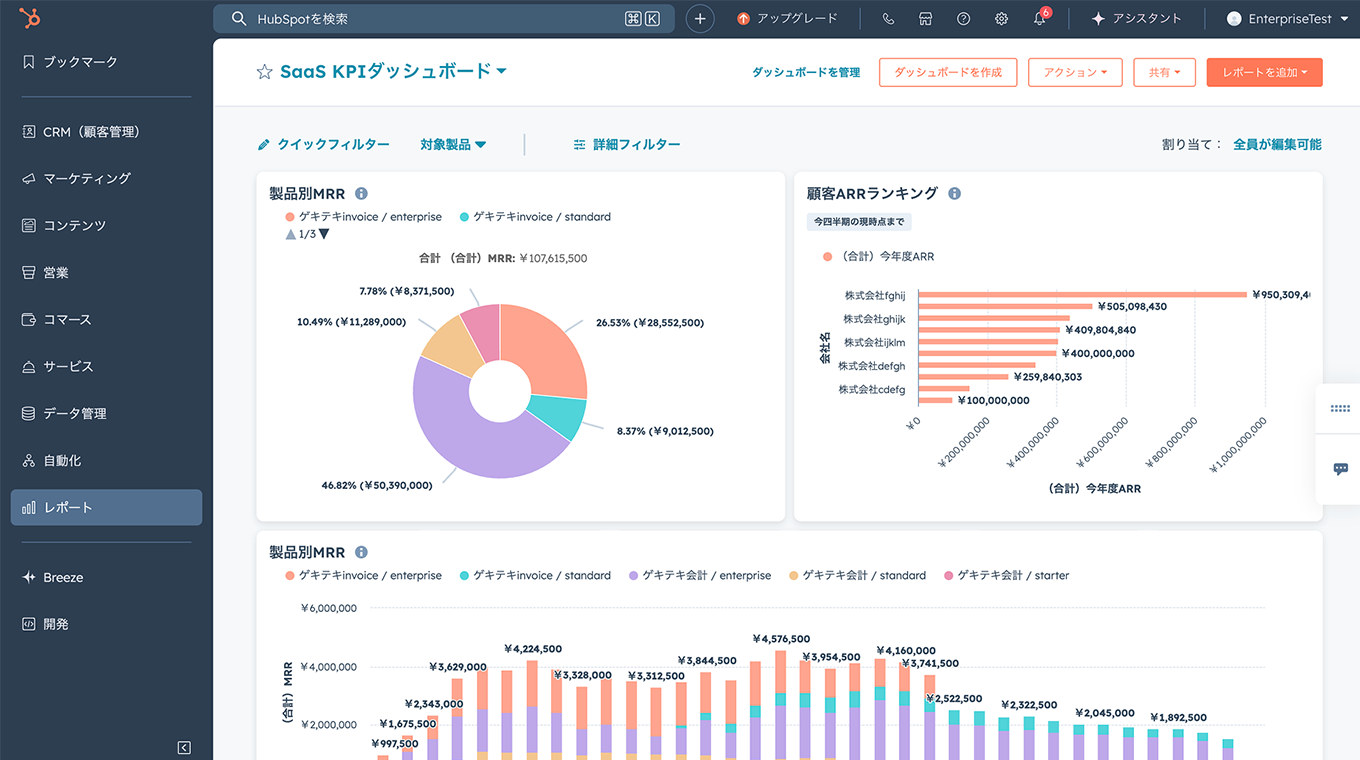Open the アクション dropdown menu
This screenshot has width=1360, height=760.
click(x=1075, y=73)
